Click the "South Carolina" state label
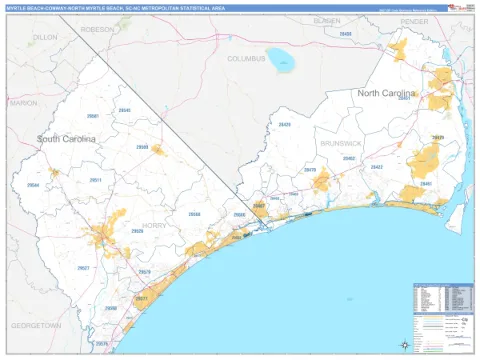Image resolution: width=480 pixels, height=360 pixels. 66,139
